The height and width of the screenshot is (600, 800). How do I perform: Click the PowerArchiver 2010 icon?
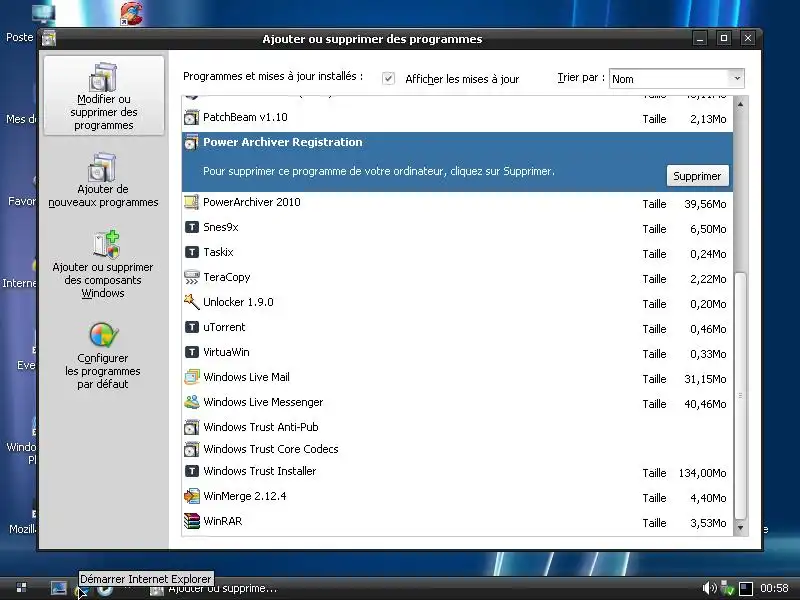point(191,202)
